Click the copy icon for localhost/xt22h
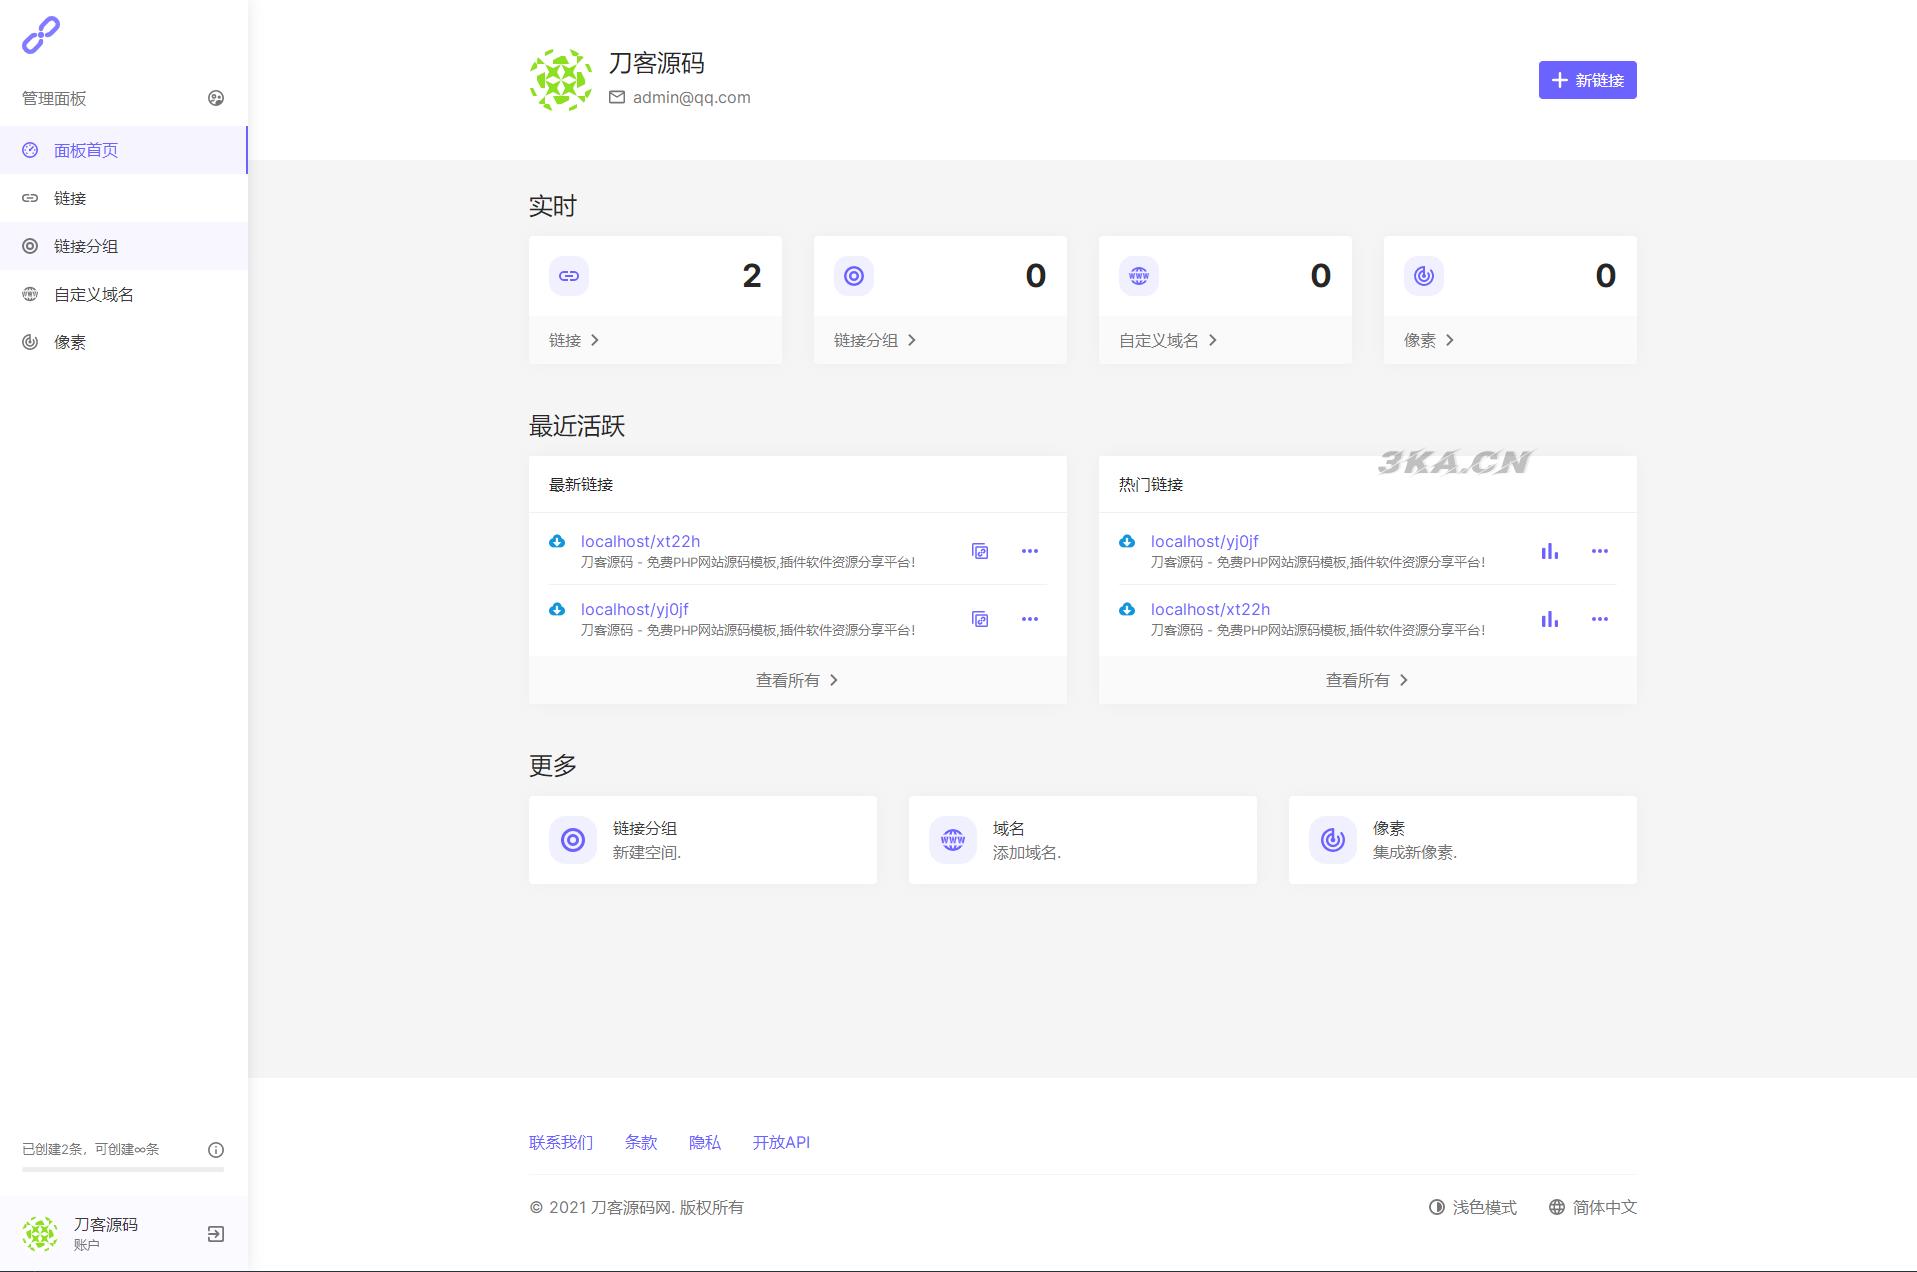The image size is (1917, 1272). (x=980, y=551)
